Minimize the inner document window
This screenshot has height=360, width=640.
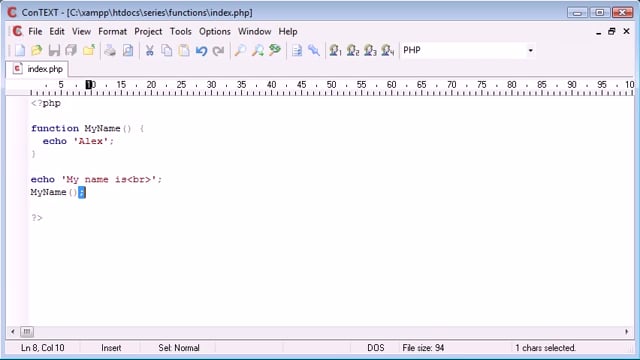pos(598,32)
